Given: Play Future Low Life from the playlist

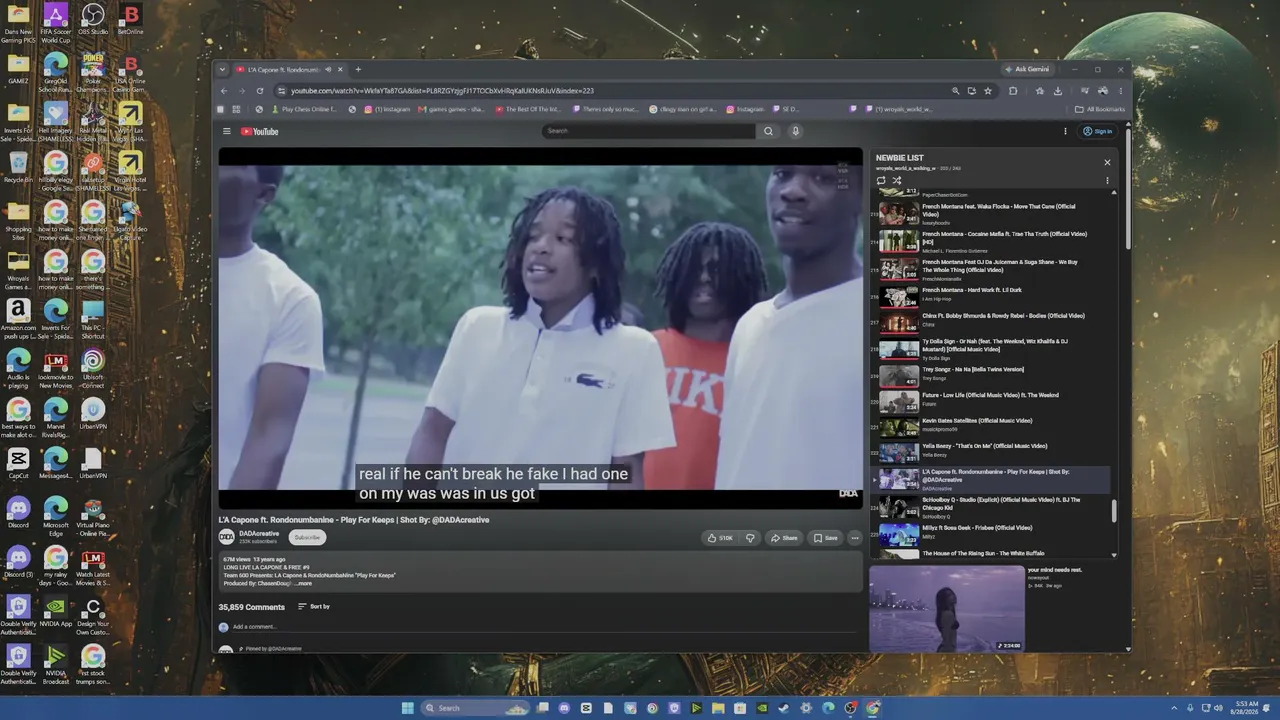Looking at the screenshot, I should click(990, 401).
